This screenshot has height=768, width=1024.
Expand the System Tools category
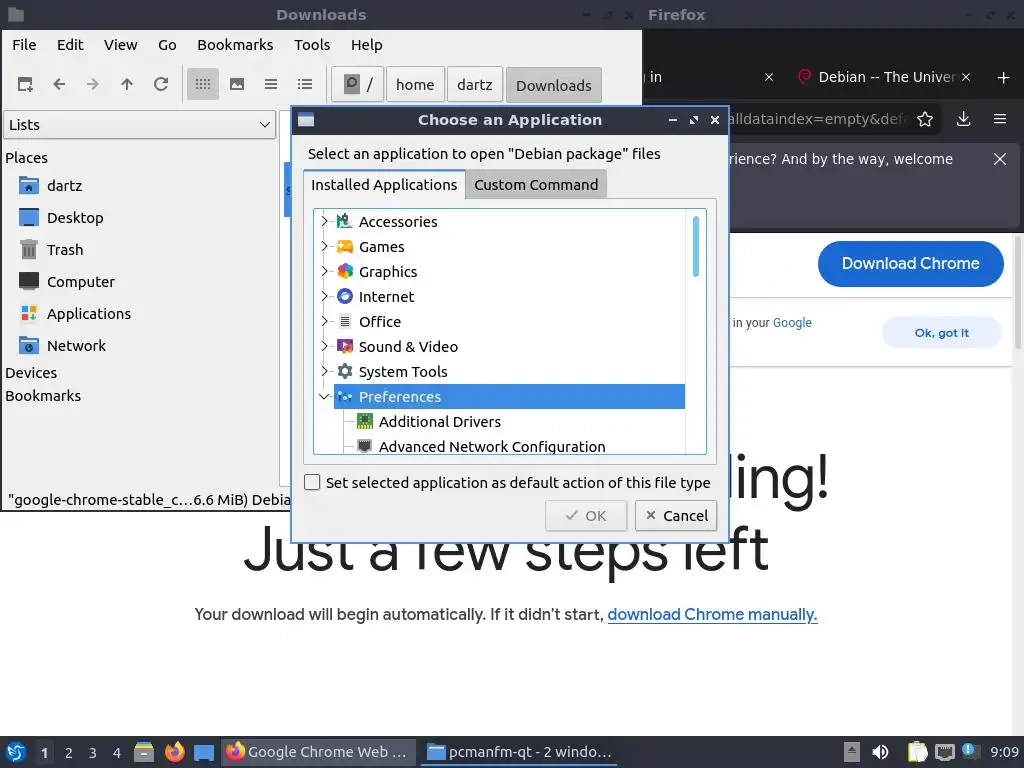324,372
